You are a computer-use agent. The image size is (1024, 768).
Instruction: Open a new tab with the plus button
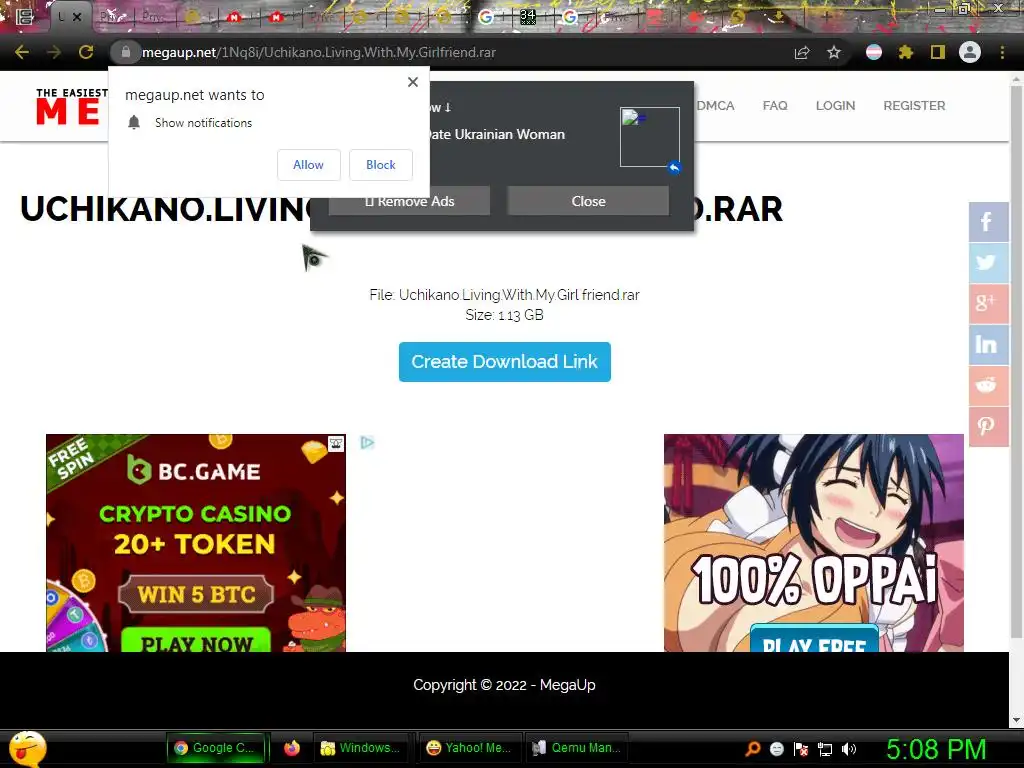pos(827,16)
